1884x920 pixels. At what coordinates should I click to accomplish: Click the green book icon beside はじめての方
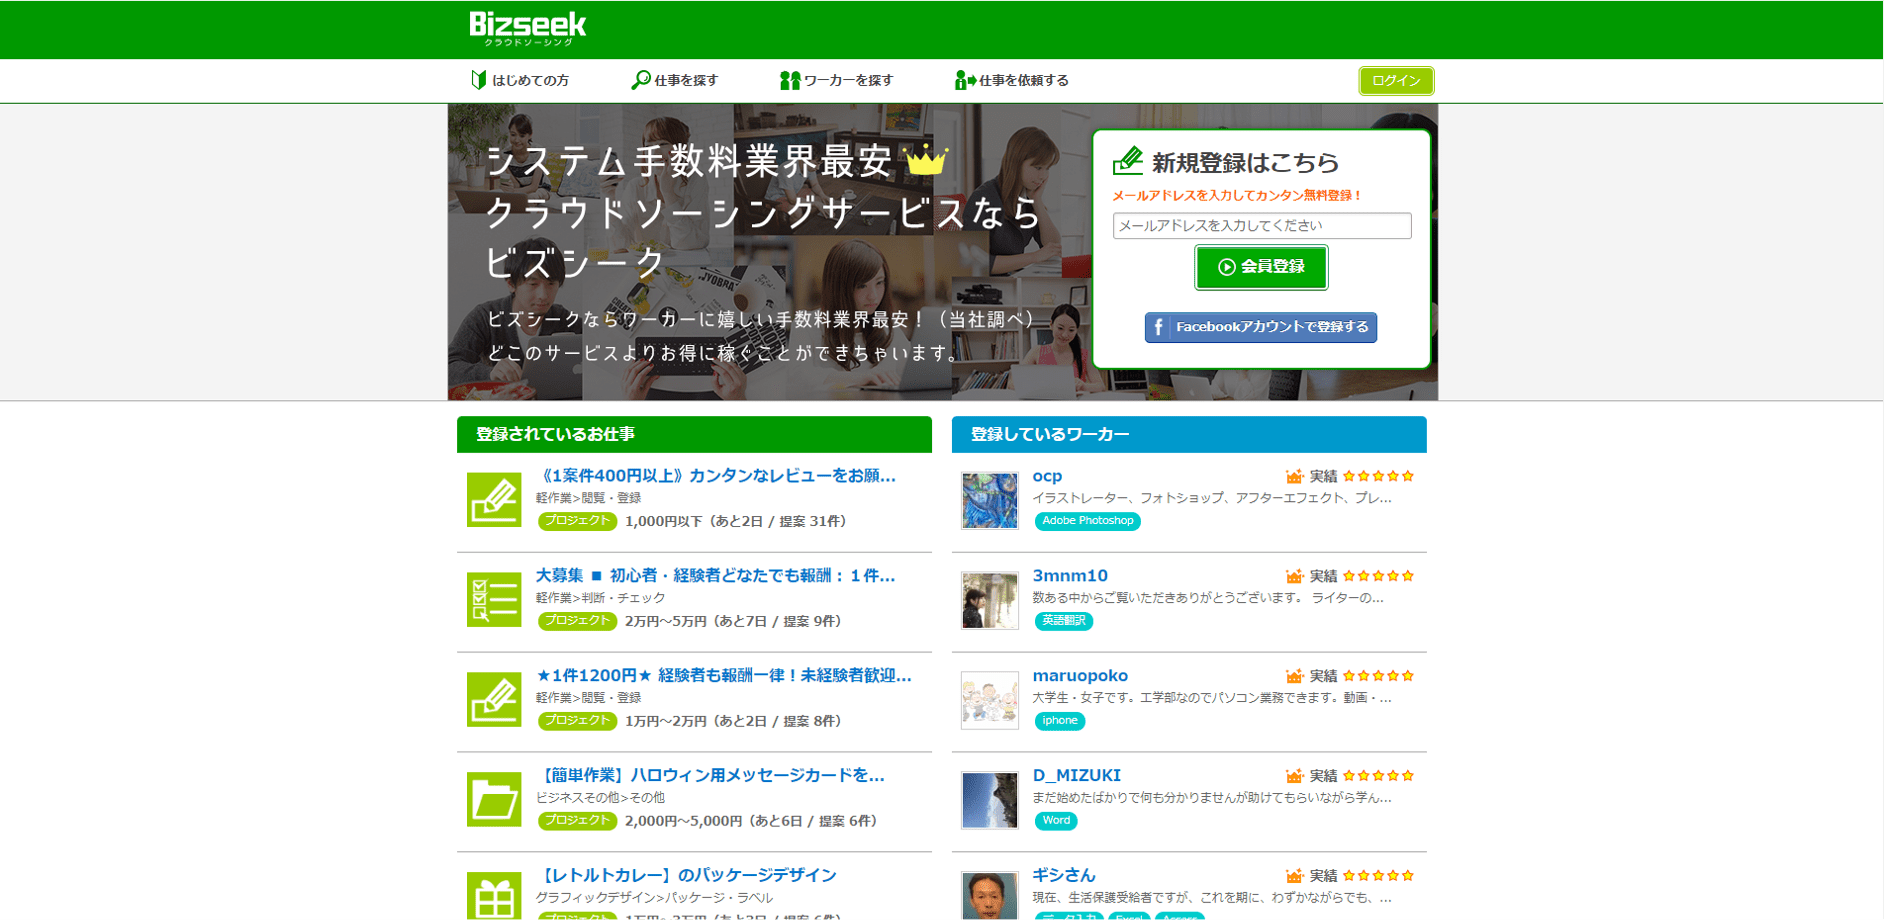click(x=478, y=80)
